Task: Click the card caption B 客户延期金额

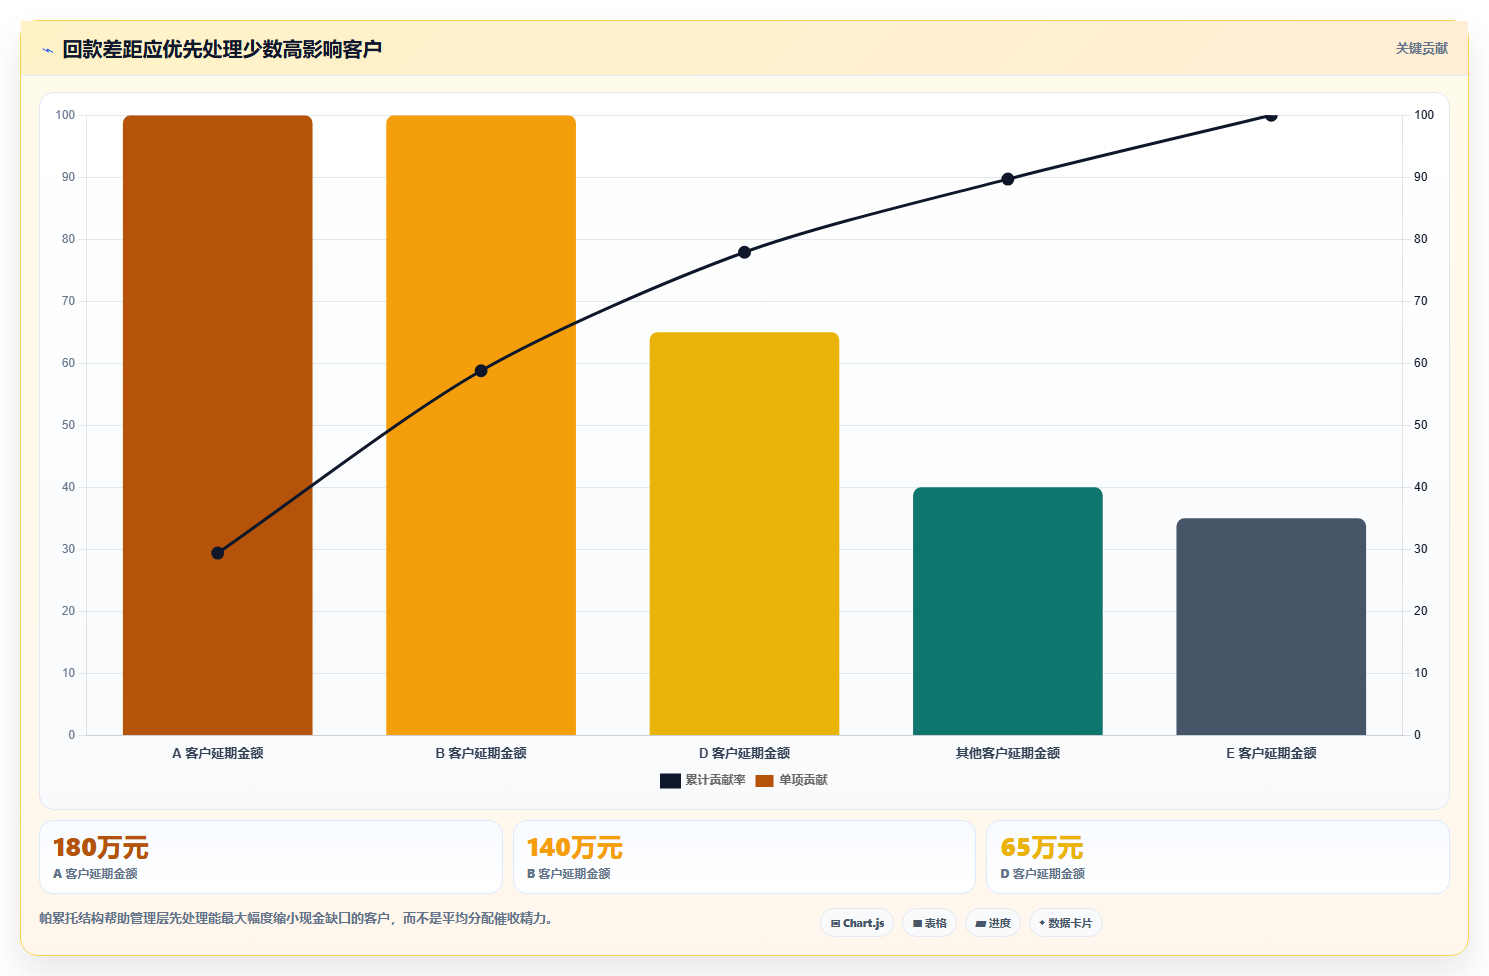Action: tap(569, 874)
